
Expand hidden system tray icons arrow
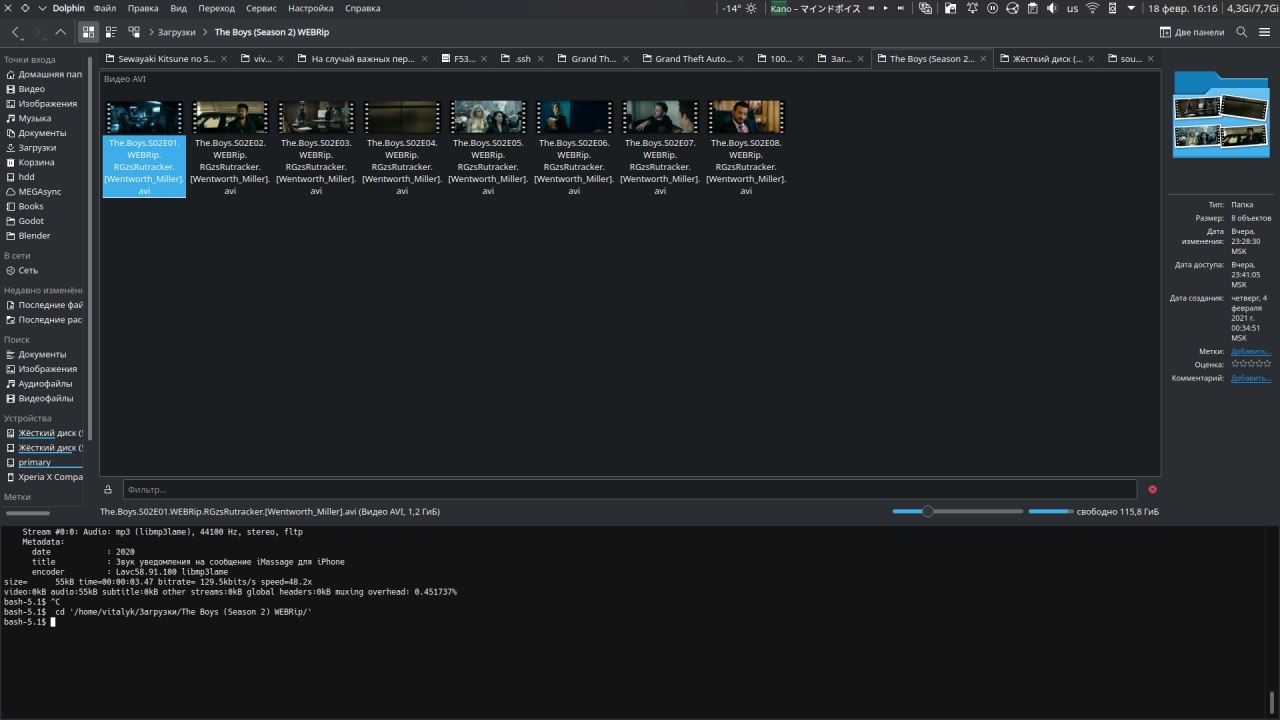tap(1131, 8)
